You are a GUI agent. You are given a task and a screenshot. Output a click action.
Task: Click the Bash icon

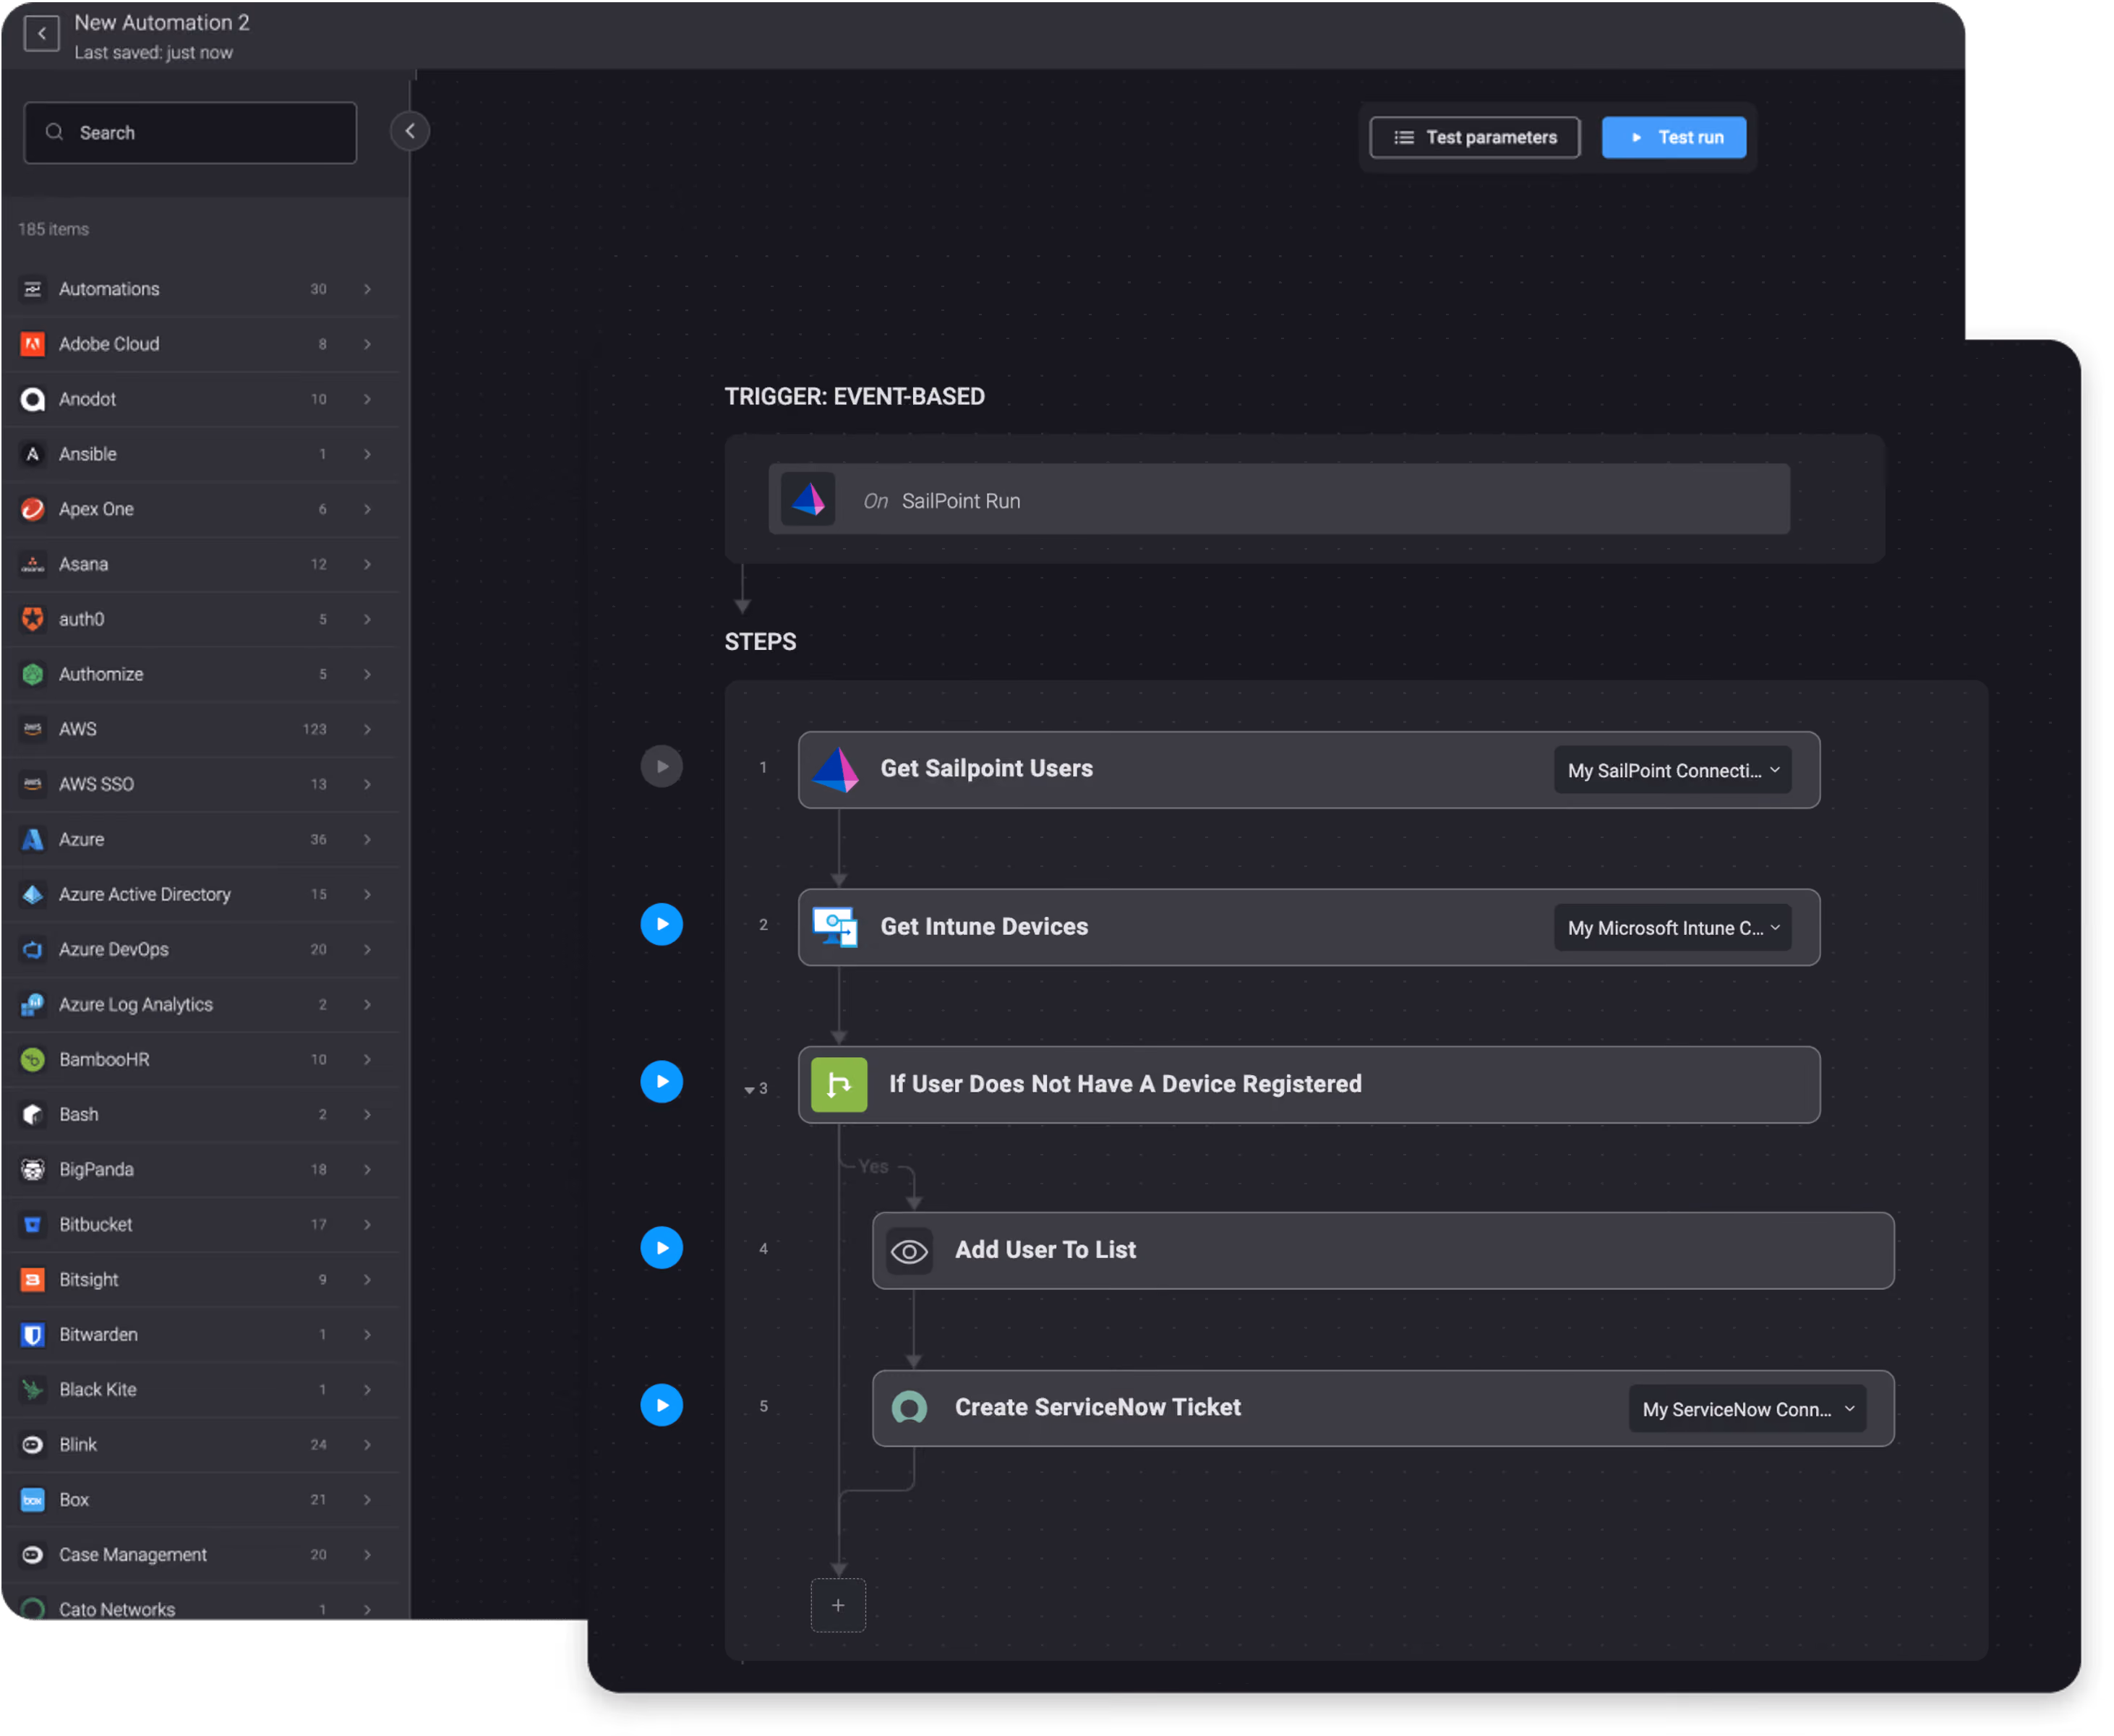pos(33,1114)
